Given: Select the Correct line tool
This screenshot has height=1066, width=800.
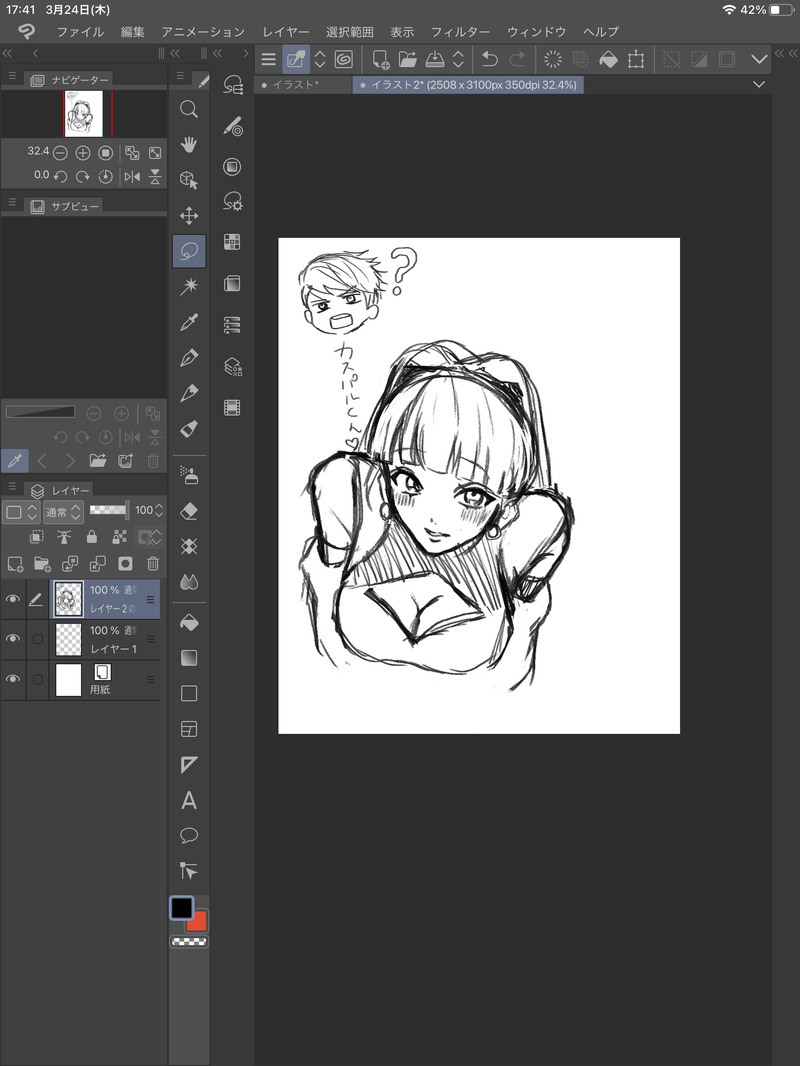Looking at the screenshot, I should point(189,871).
